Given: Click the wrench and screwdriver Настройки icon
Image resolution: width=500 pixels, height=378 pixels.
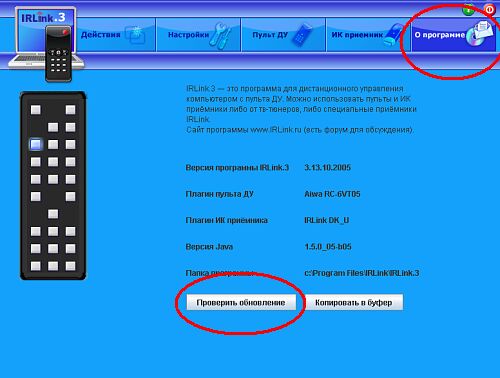Looking at the screenshot, I should point(221,36).
